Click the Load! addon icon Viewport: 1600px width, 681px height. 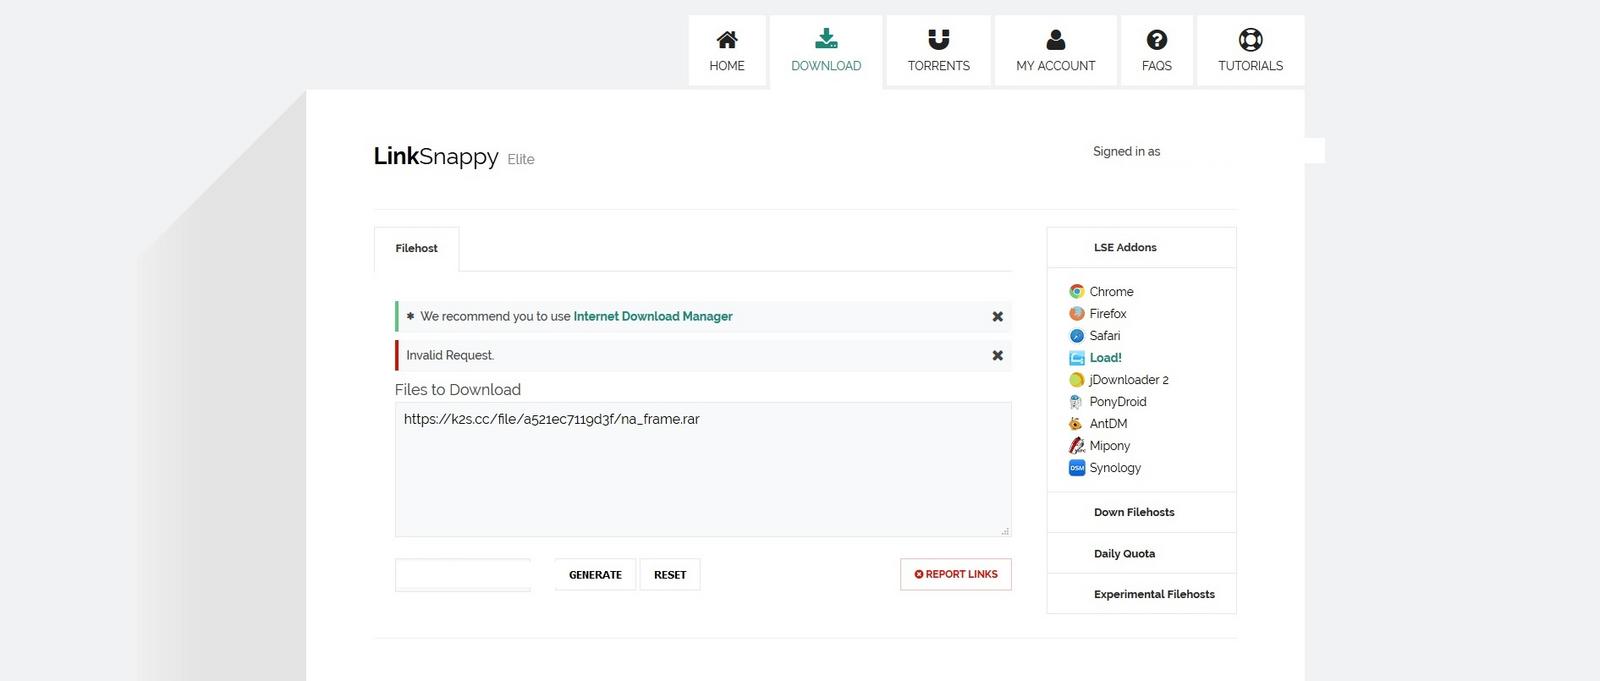coord(1077,357)
